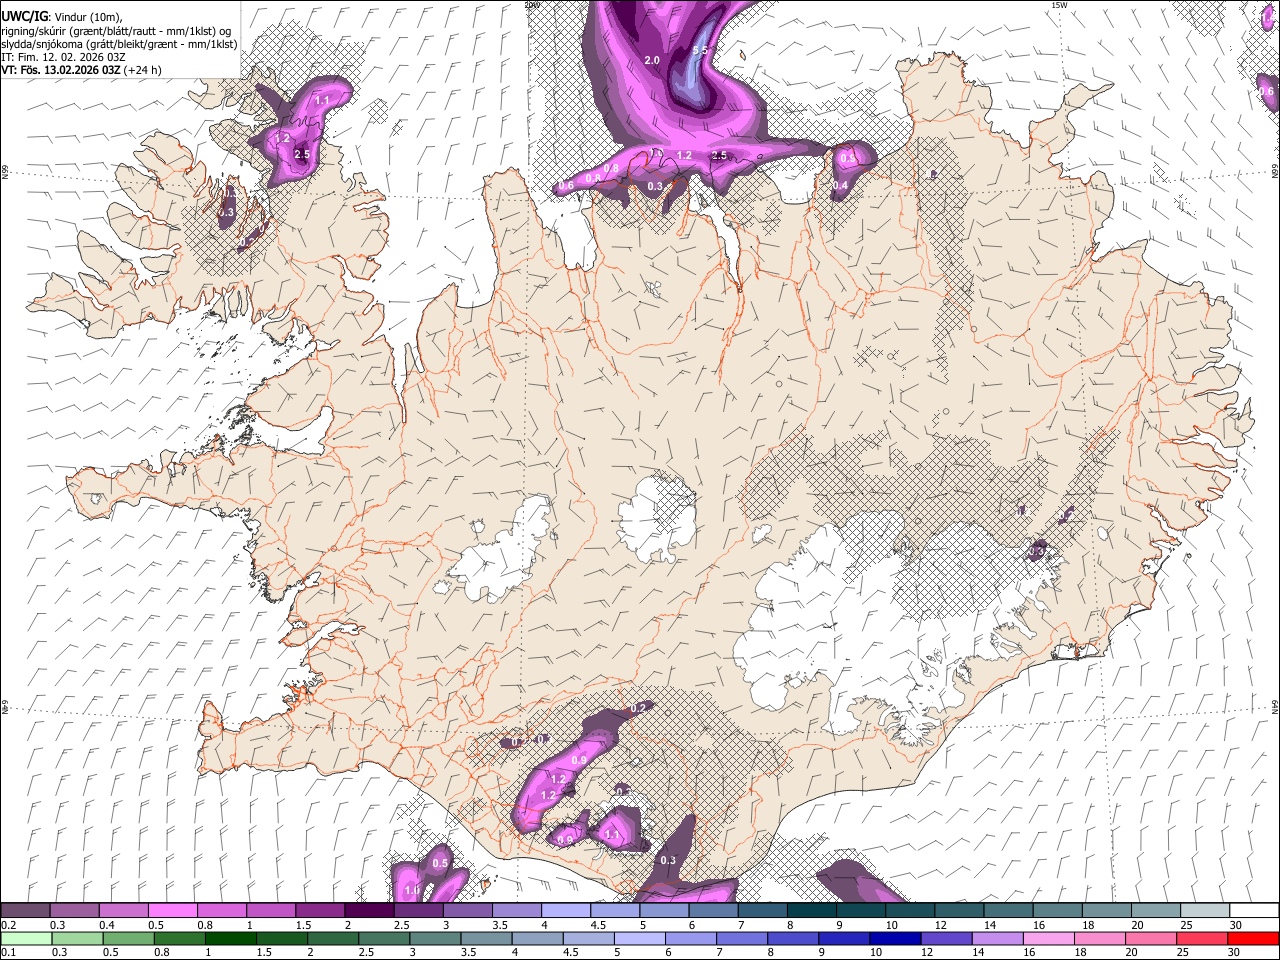Click the 20W longitude label
This screenshot has width=1280, height=960.
pos(531,5)
